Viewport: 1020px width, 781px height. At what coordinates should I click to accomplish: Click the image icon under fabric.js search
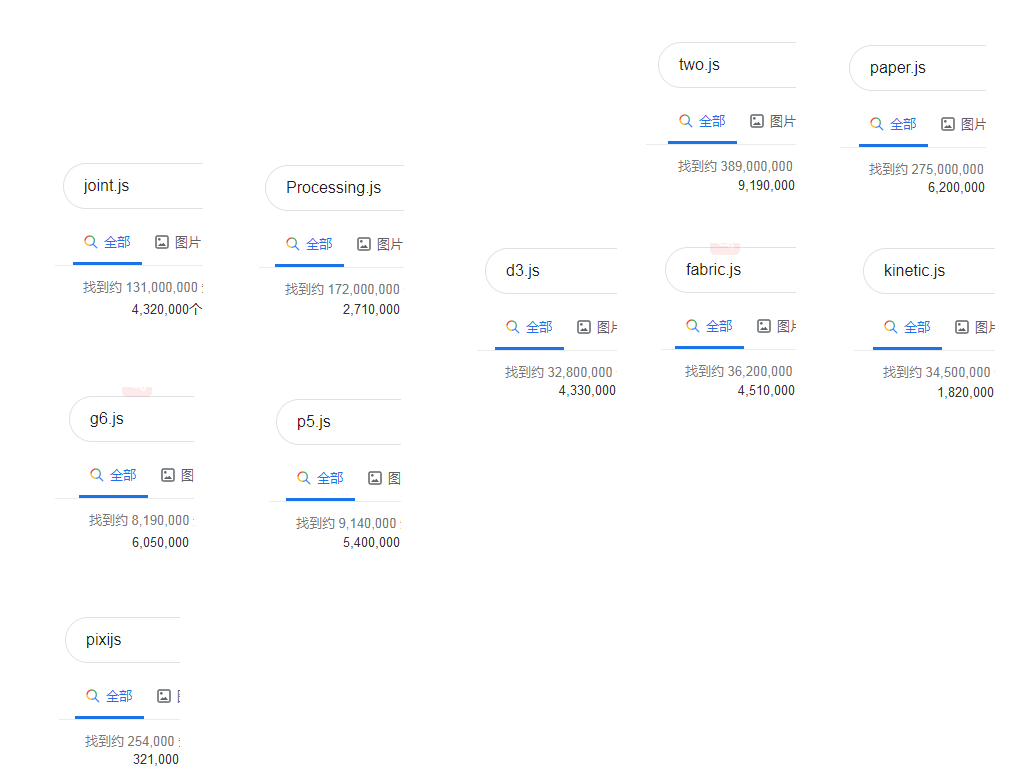(764, 326)
